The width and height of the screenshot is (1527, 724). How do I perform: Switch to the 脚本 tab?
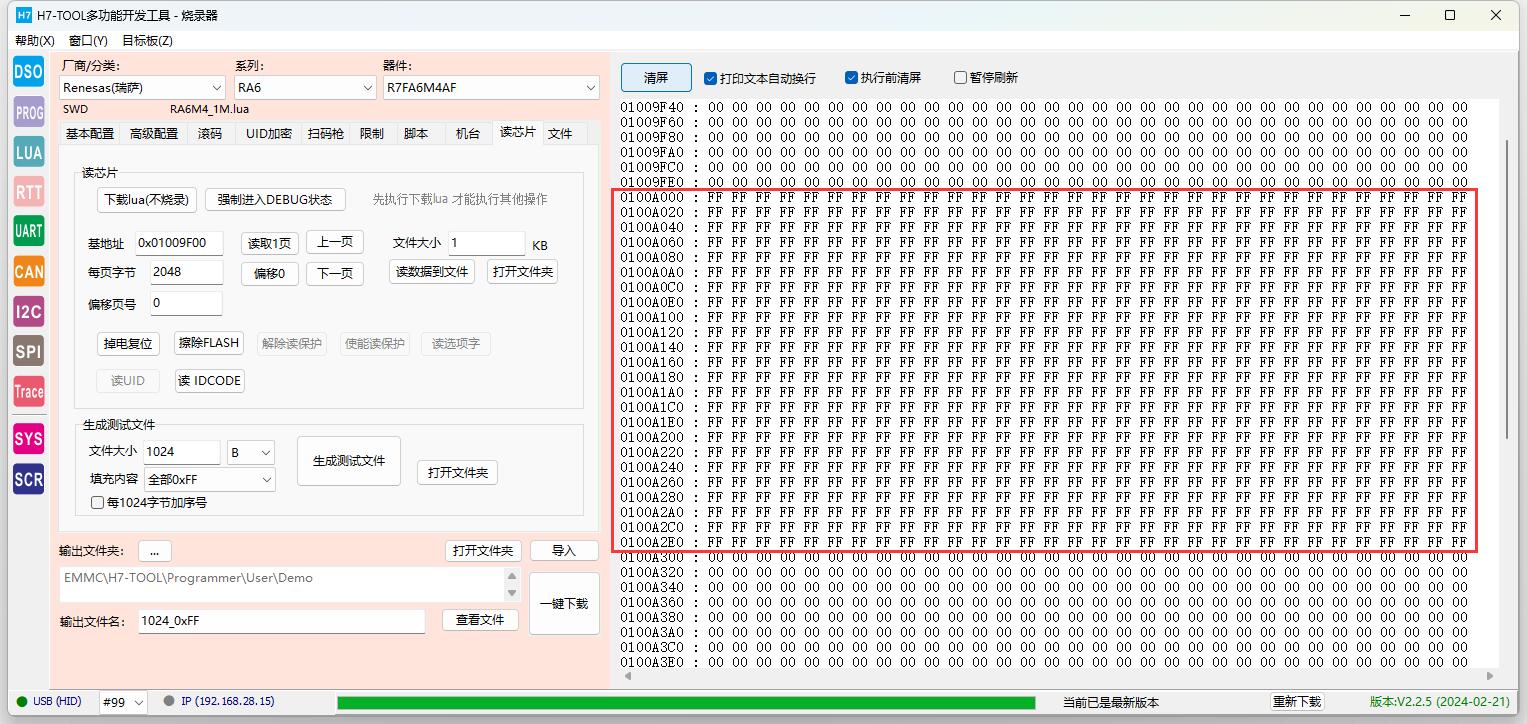pos(416,133)
